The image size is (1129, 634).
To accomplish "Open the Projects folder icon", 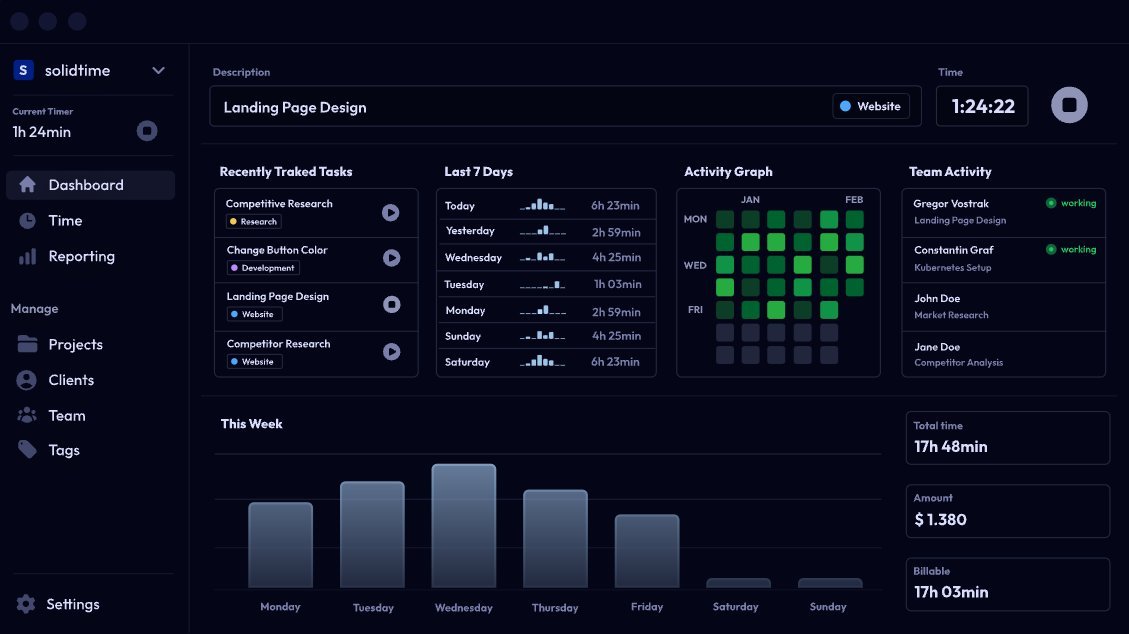I will click(x=27, y=344).
